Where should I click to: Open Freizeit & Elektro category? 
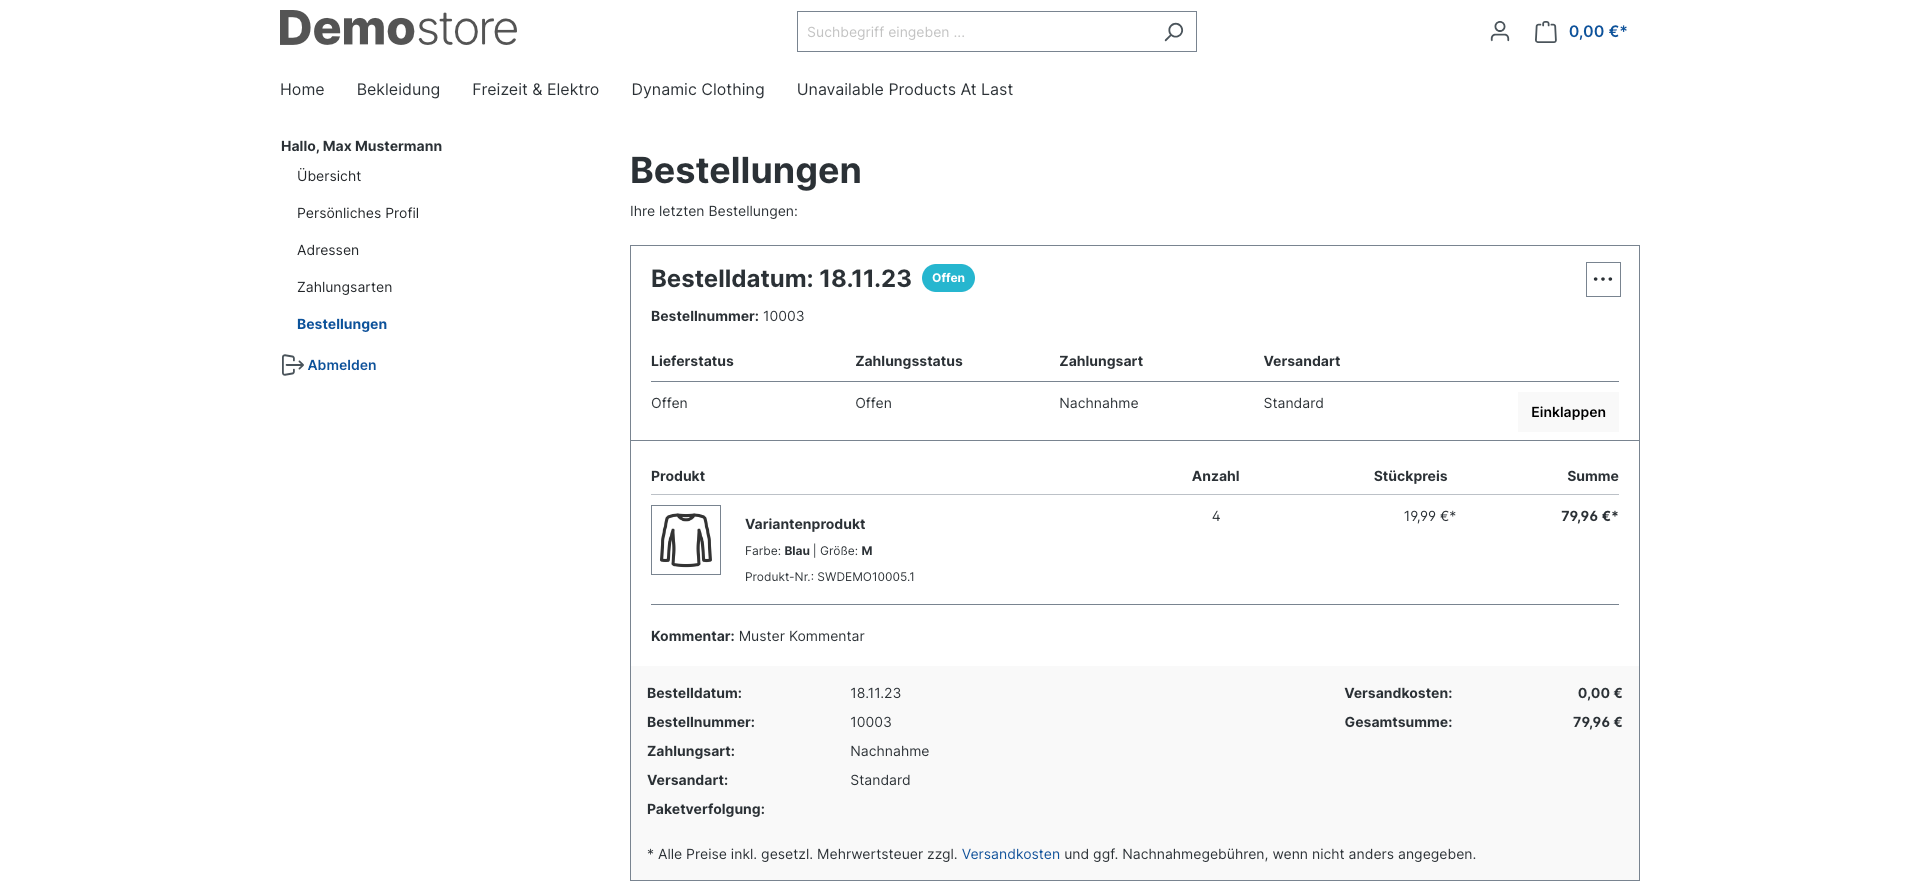pos(536,90)
